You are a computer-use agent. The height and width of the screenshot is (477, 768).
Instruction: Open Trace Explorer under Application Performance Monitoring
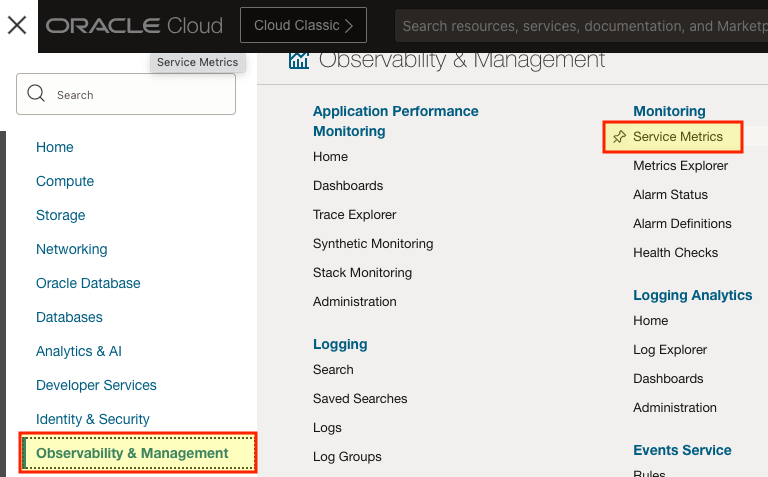tap(354, 215)
